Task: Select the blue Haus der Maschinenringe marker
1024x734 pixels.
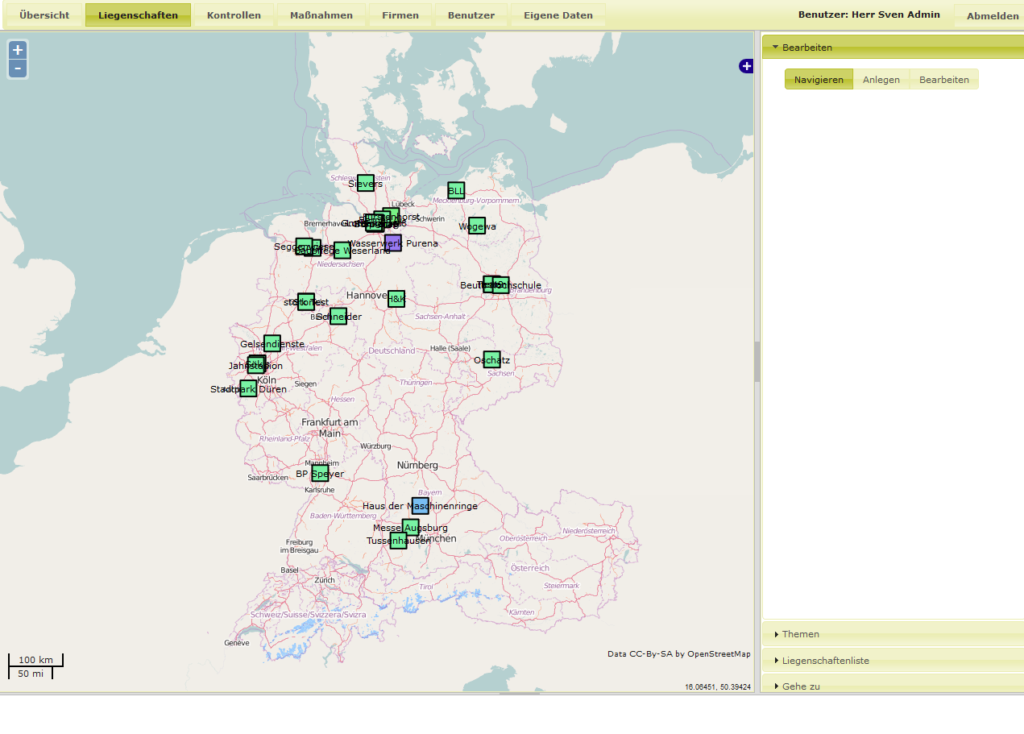Action: [420, 506]
